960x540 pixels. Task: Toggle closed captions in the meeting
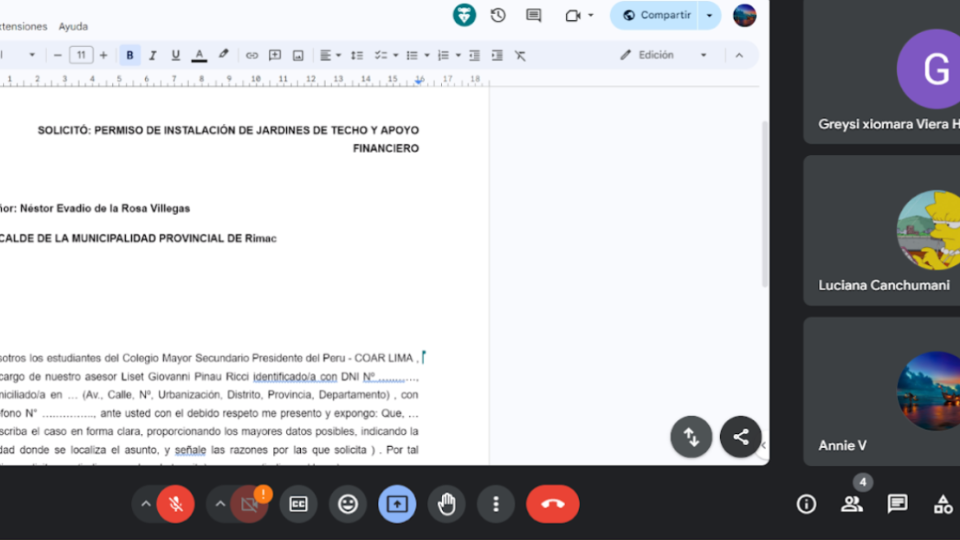(x=298, y=504)
